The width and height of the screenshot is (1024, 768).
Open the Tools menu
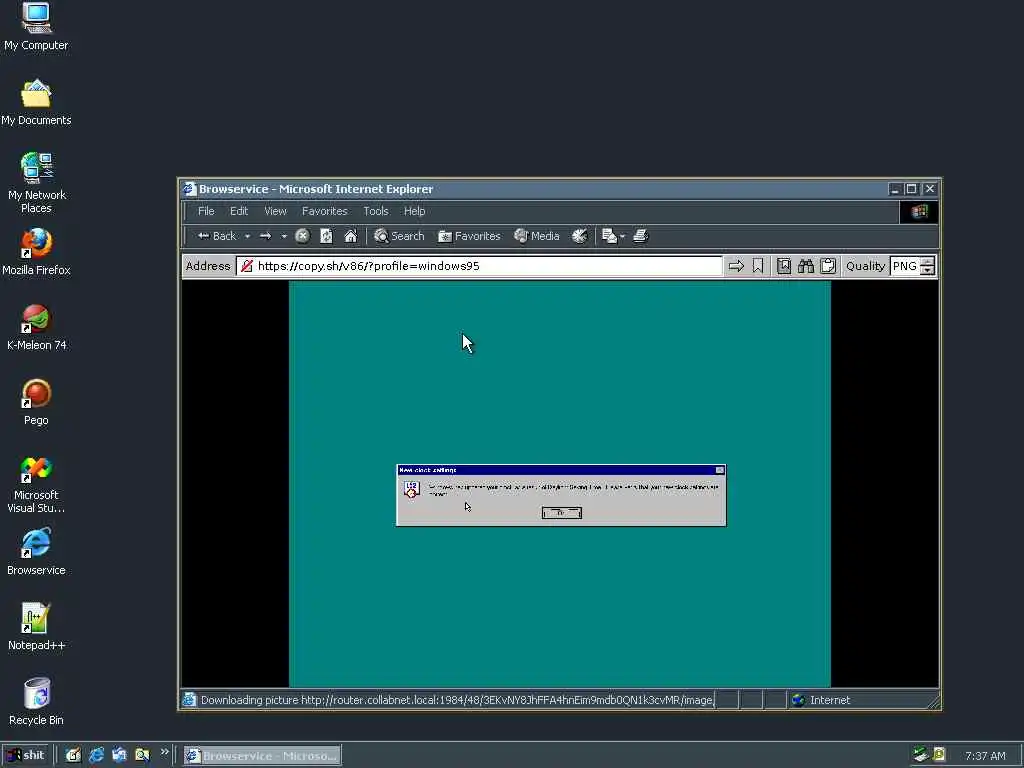(x=376, y=211)
